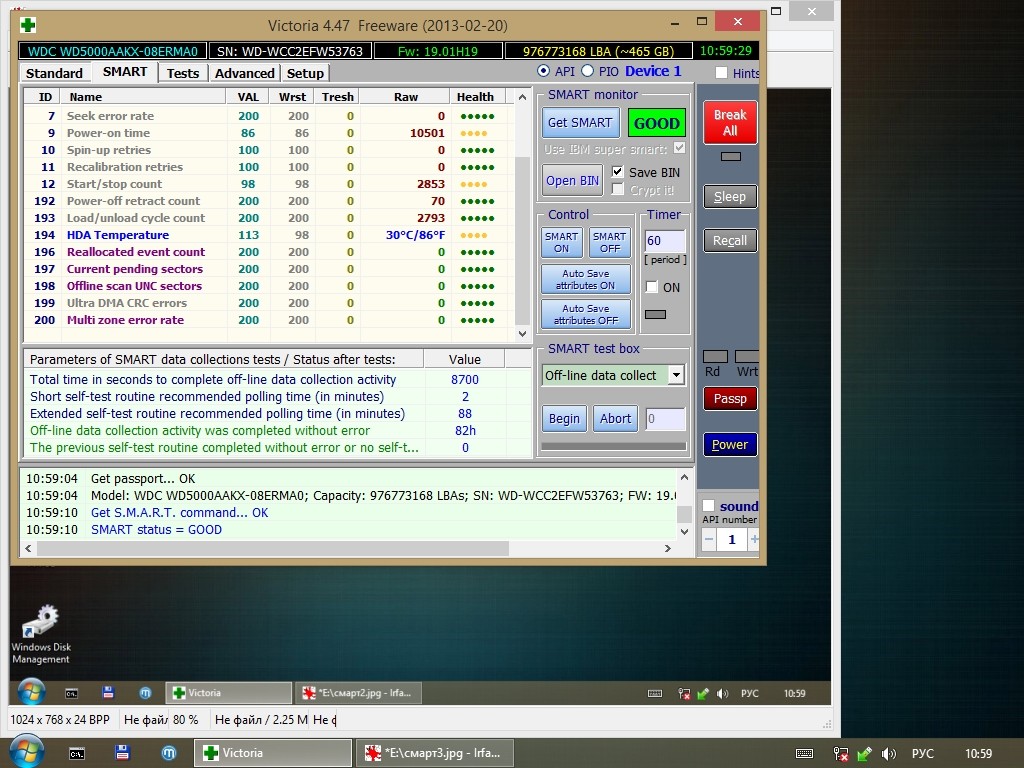This screenshot has height=768, width=1024.
Task: Click Auto Save attributes OFF
Action: point(586,314)
